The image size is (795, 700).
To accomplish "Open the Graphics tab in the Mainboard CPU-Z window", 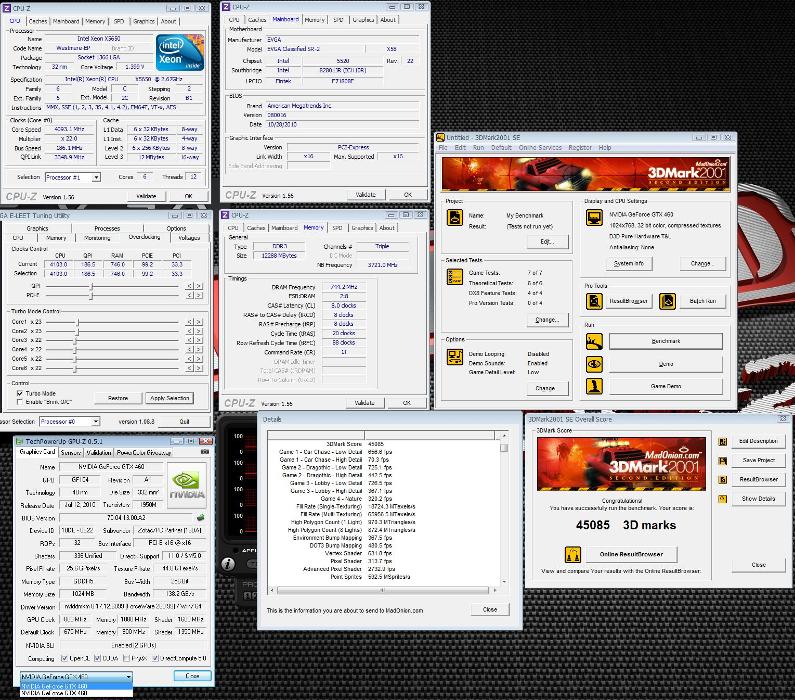I will click(x=363, y=20).
